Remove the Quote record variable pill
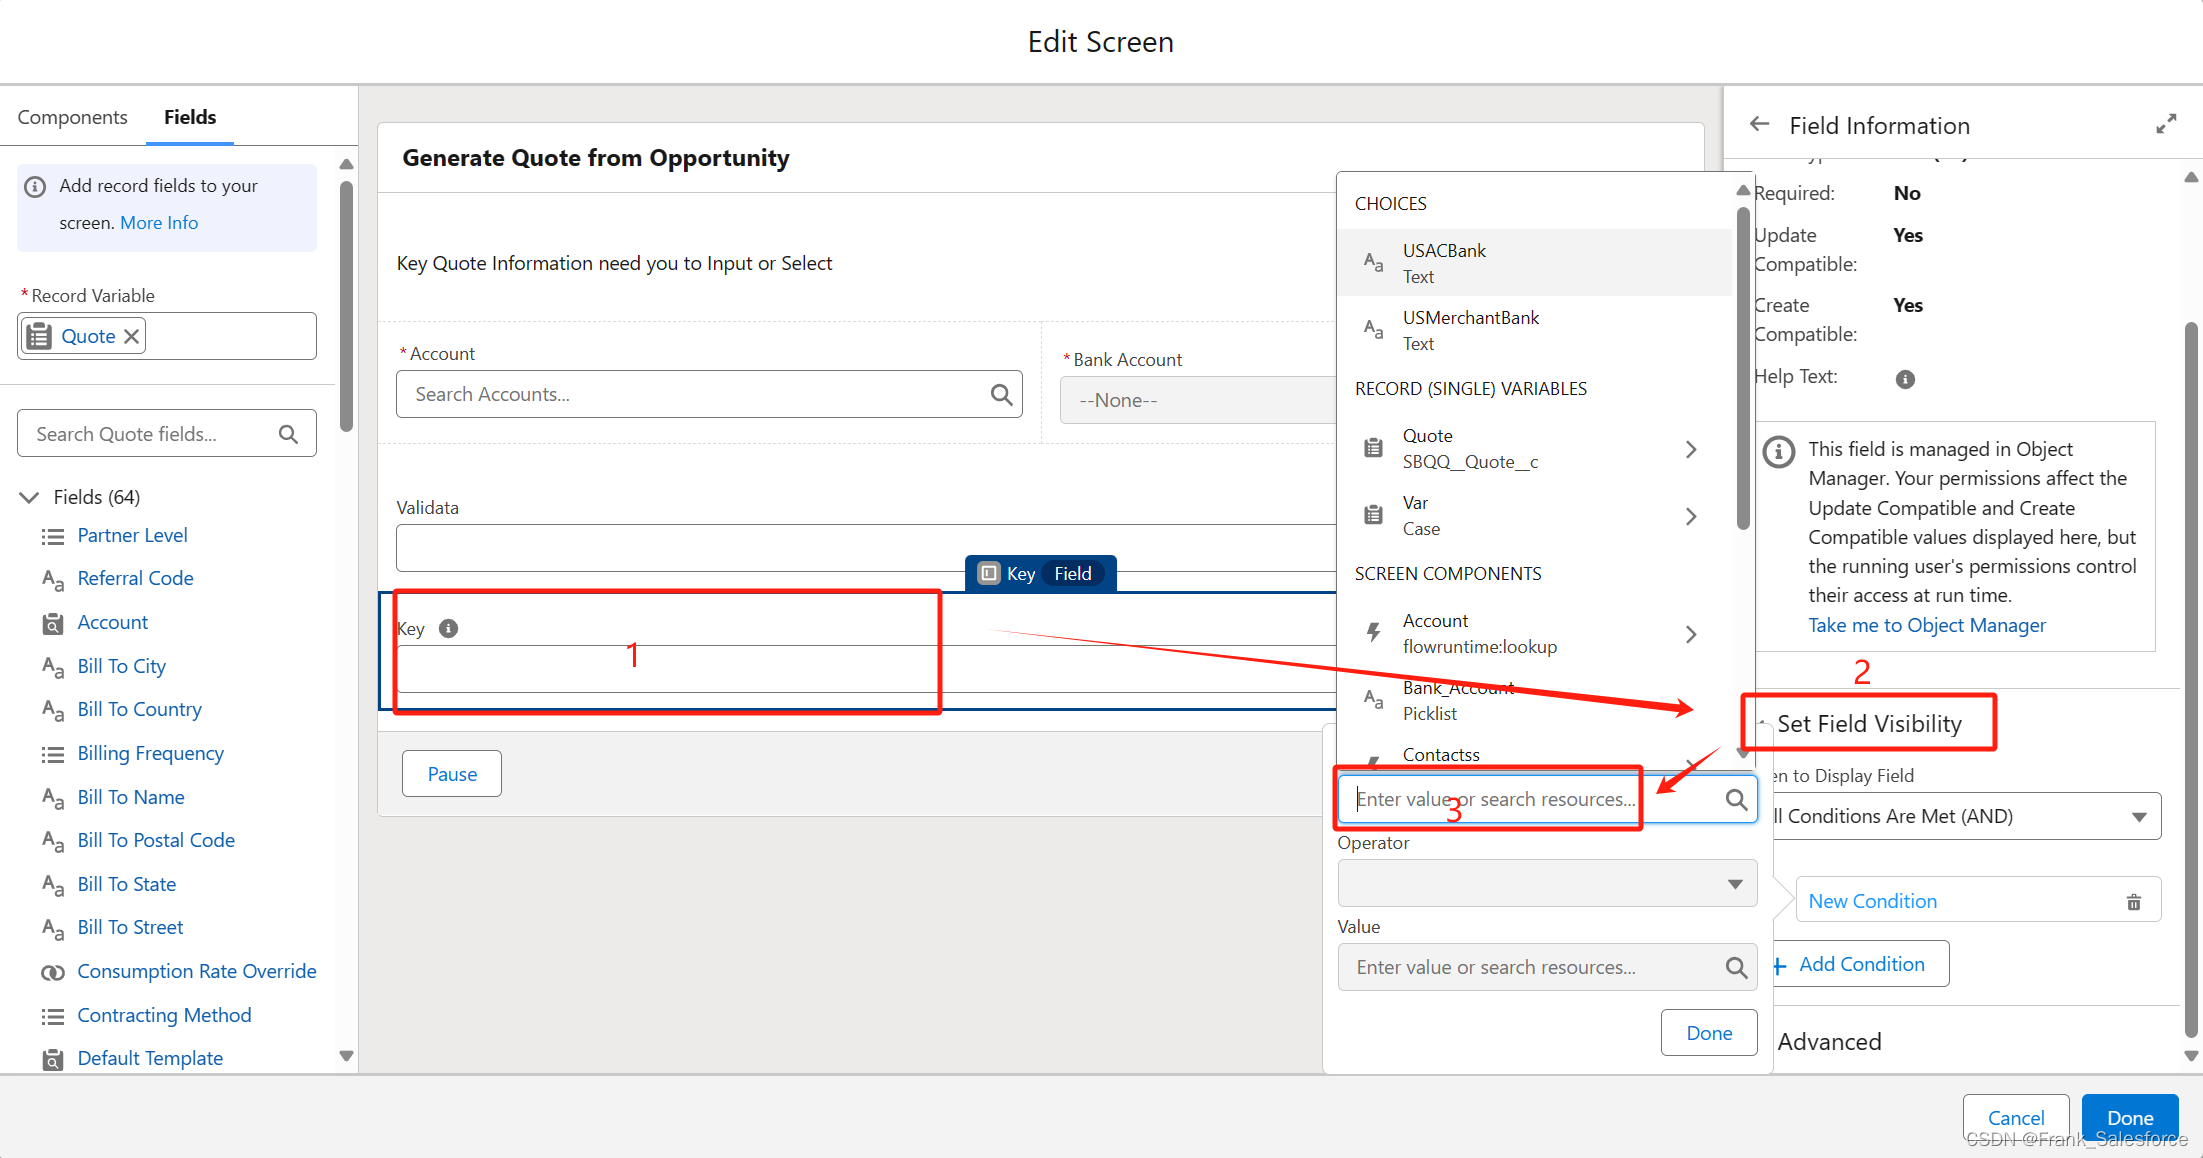The height and width of the screenshot is (1158, 2203). click(132, 337)
